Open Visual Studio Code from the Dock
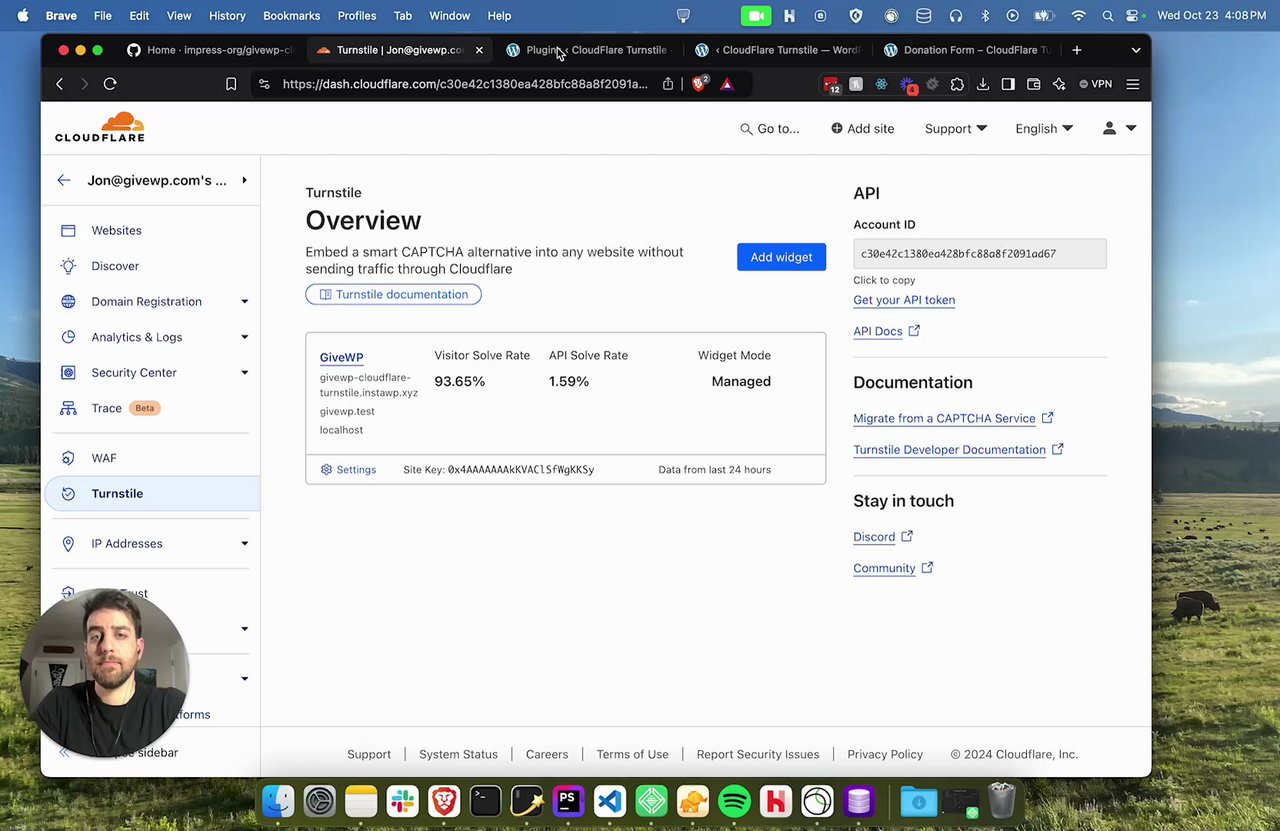This screenshot has width=1280, height=831. (610, 801)
